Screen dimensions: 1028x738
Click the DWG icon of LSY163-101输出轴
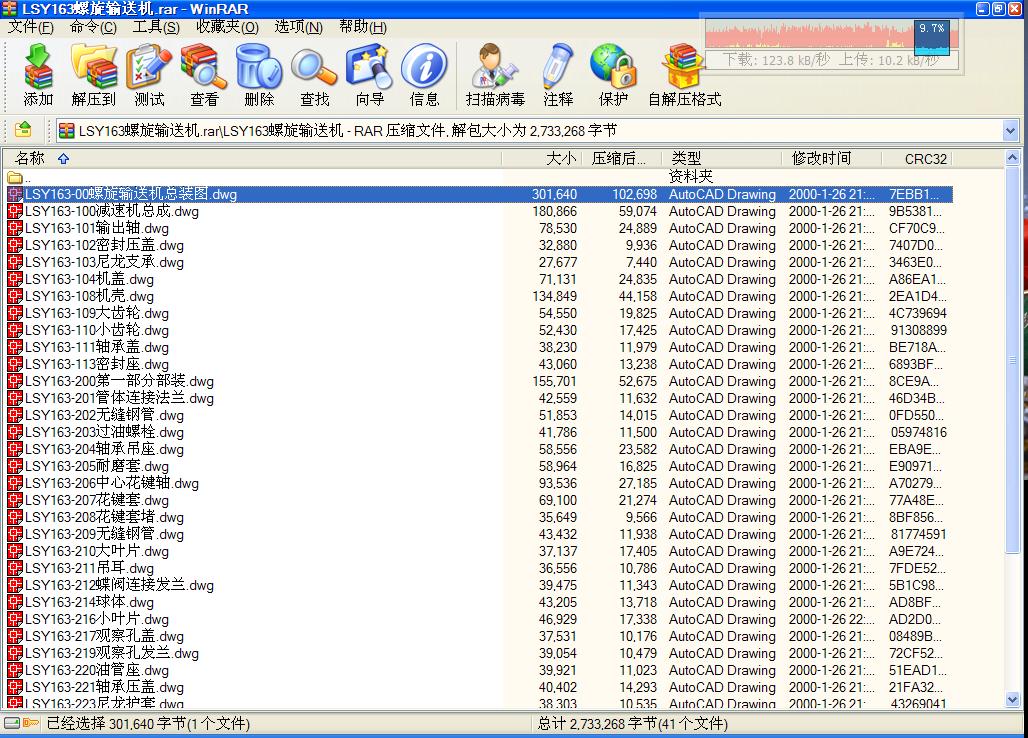point(15,228)
